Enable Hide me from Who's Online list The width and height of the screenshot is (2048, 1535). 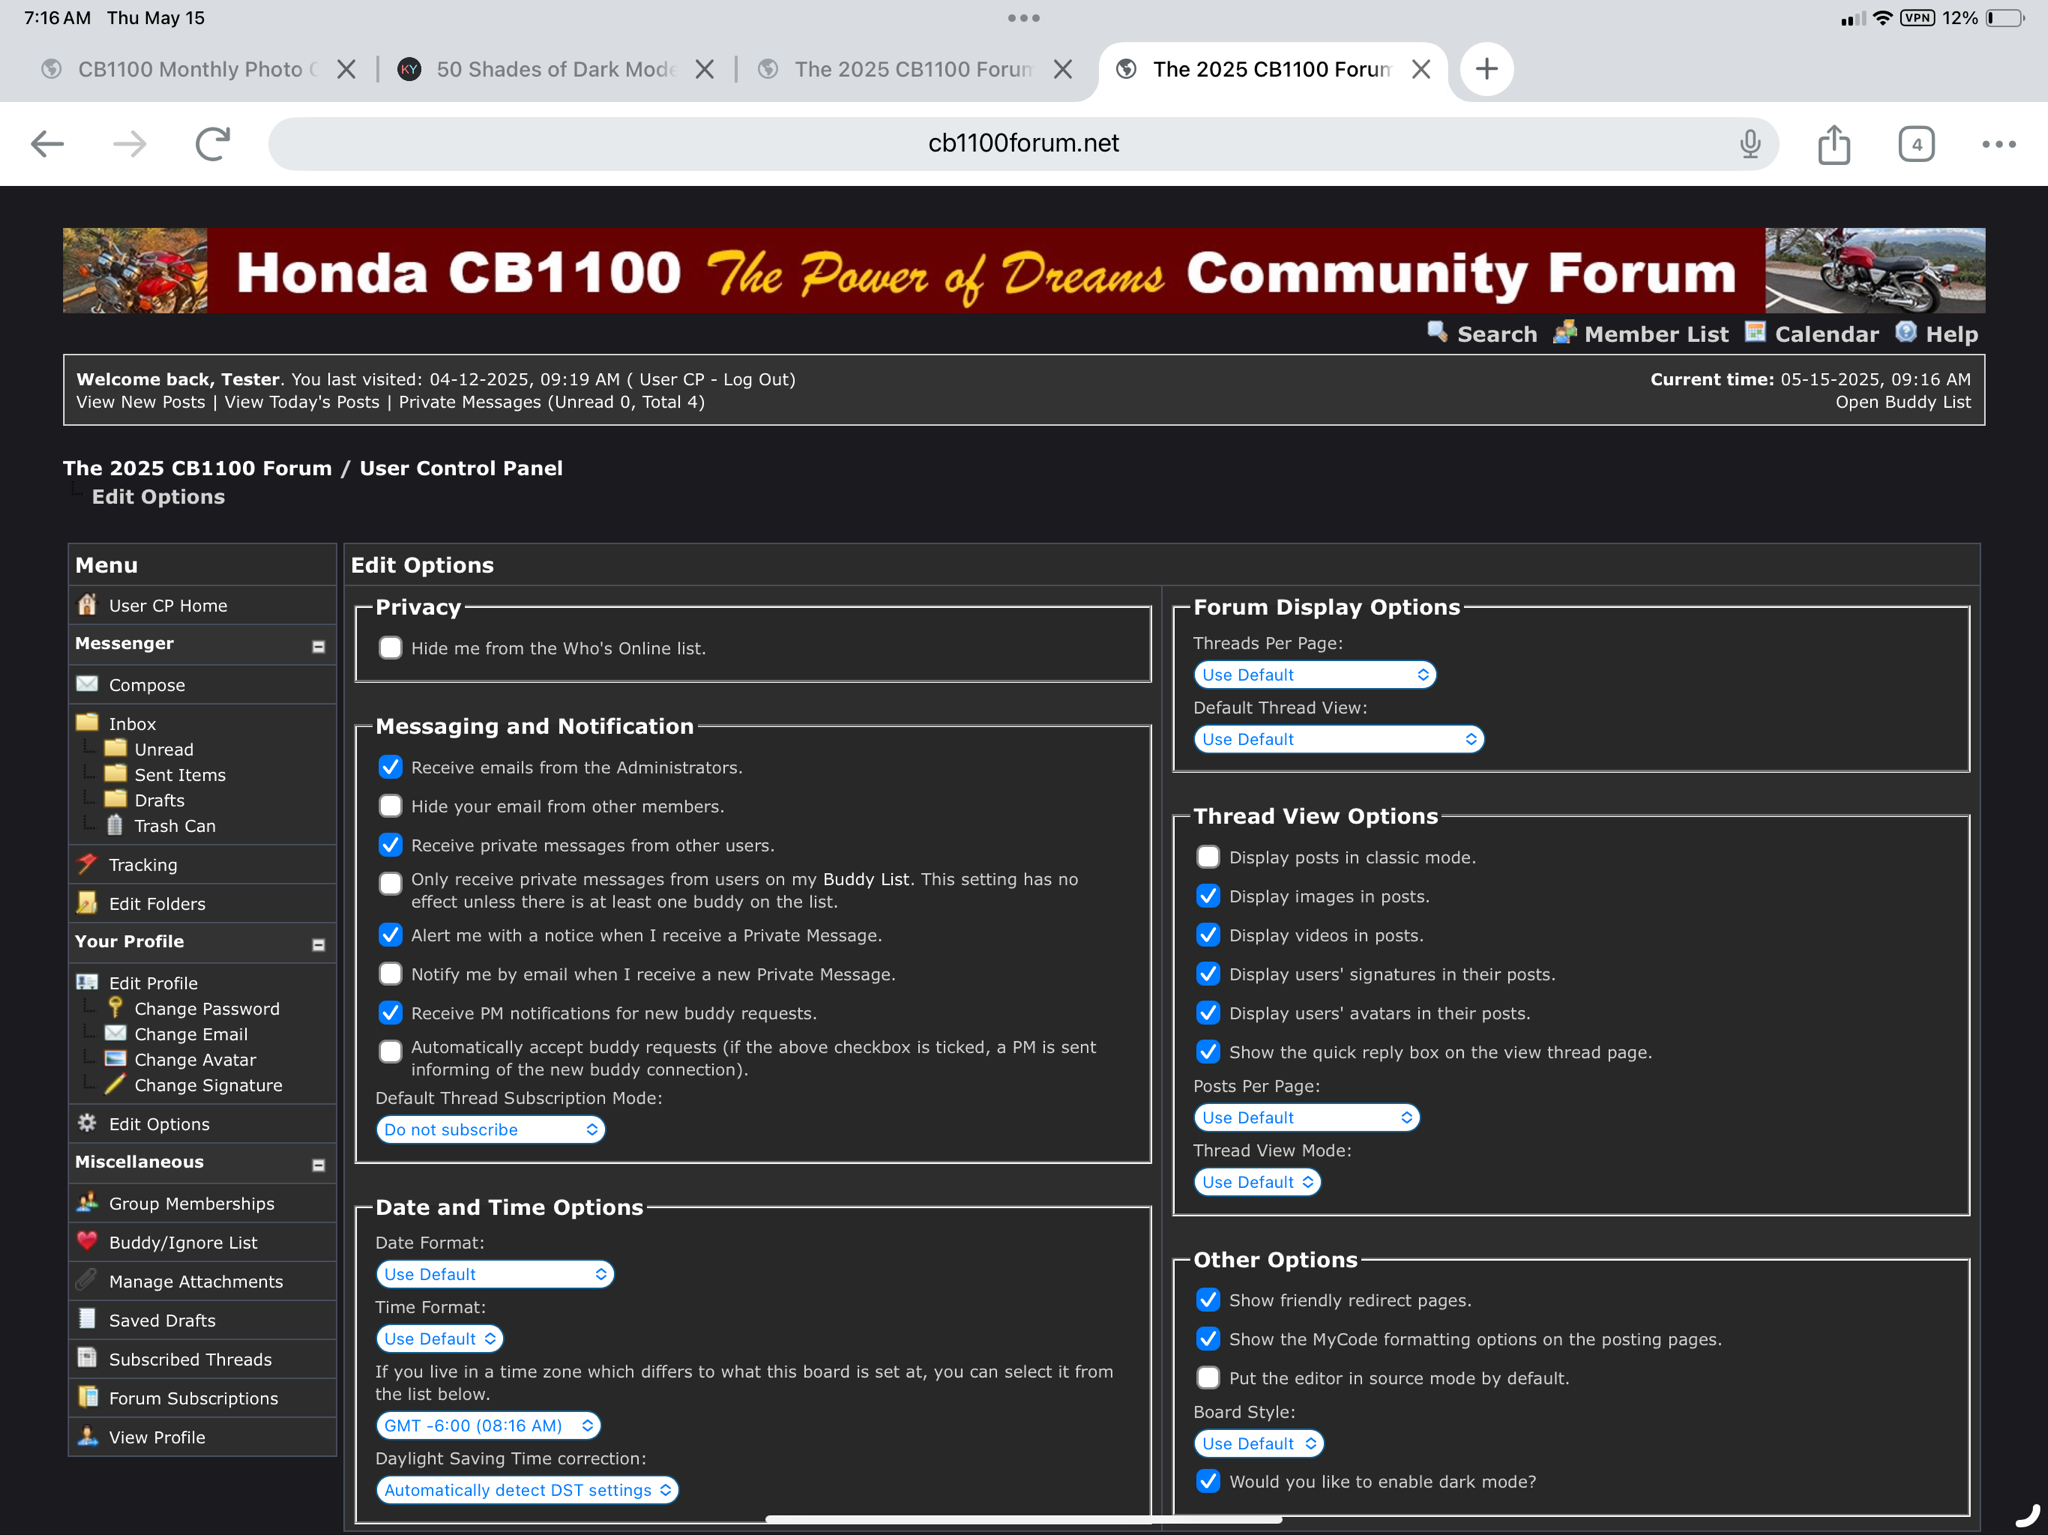coord(390,648)
